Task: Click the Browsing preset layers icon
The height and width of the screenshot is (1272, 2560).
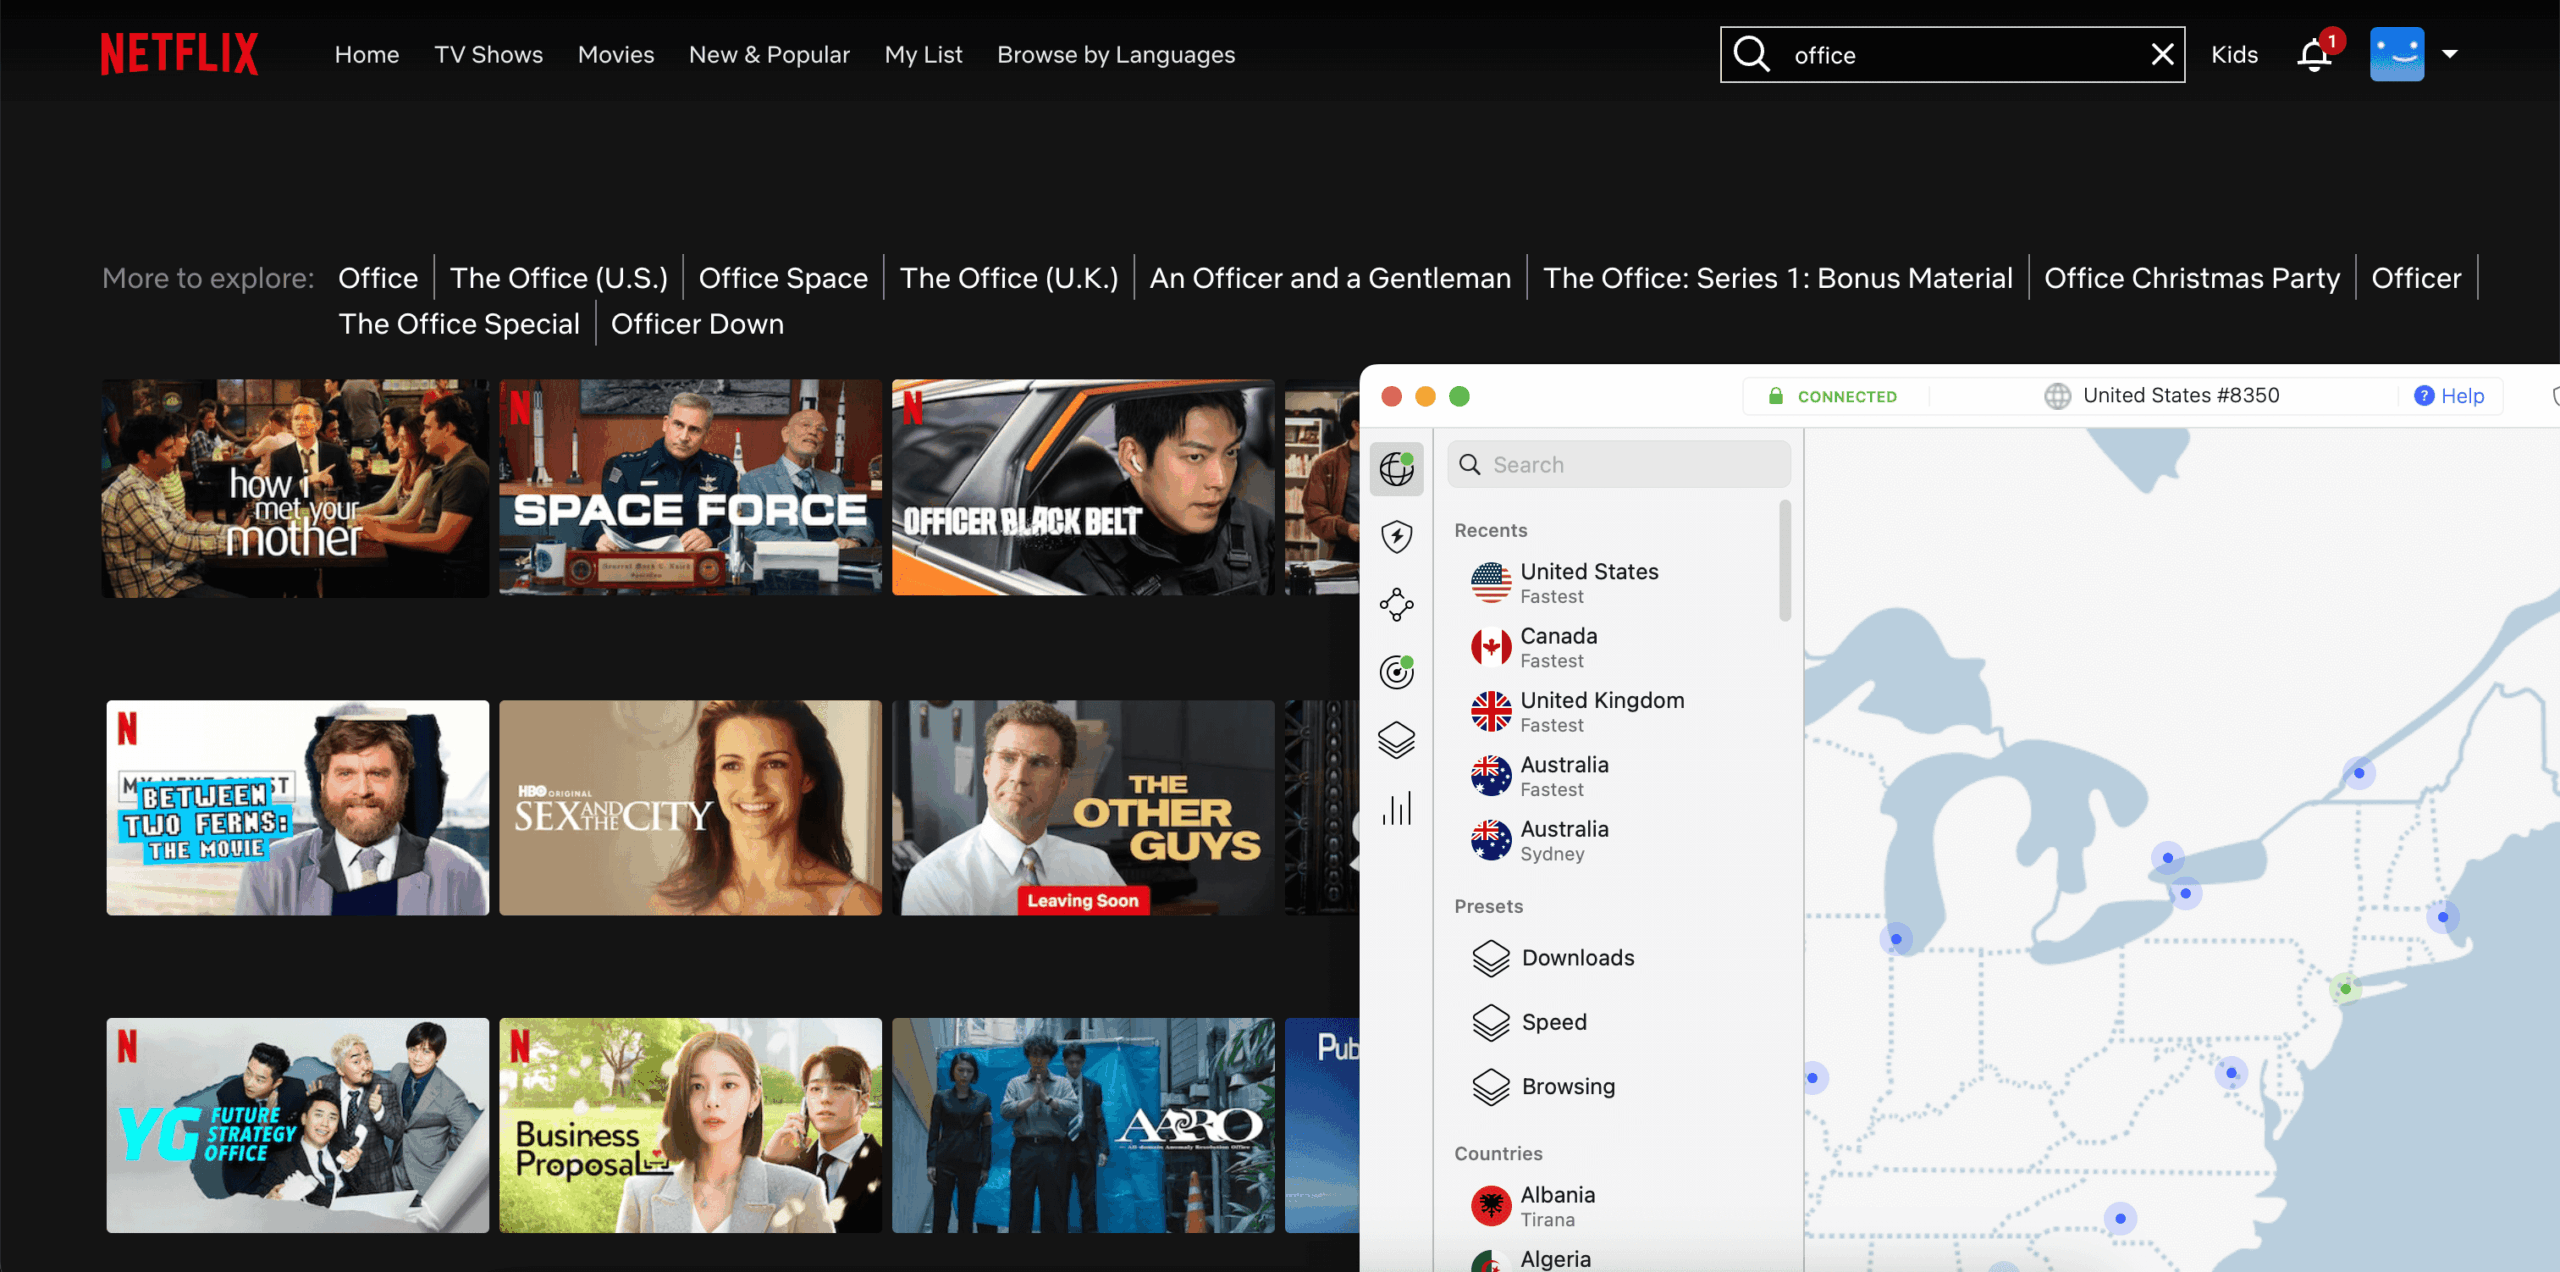Action: pyautogui.click(x=1491, y=1087)
